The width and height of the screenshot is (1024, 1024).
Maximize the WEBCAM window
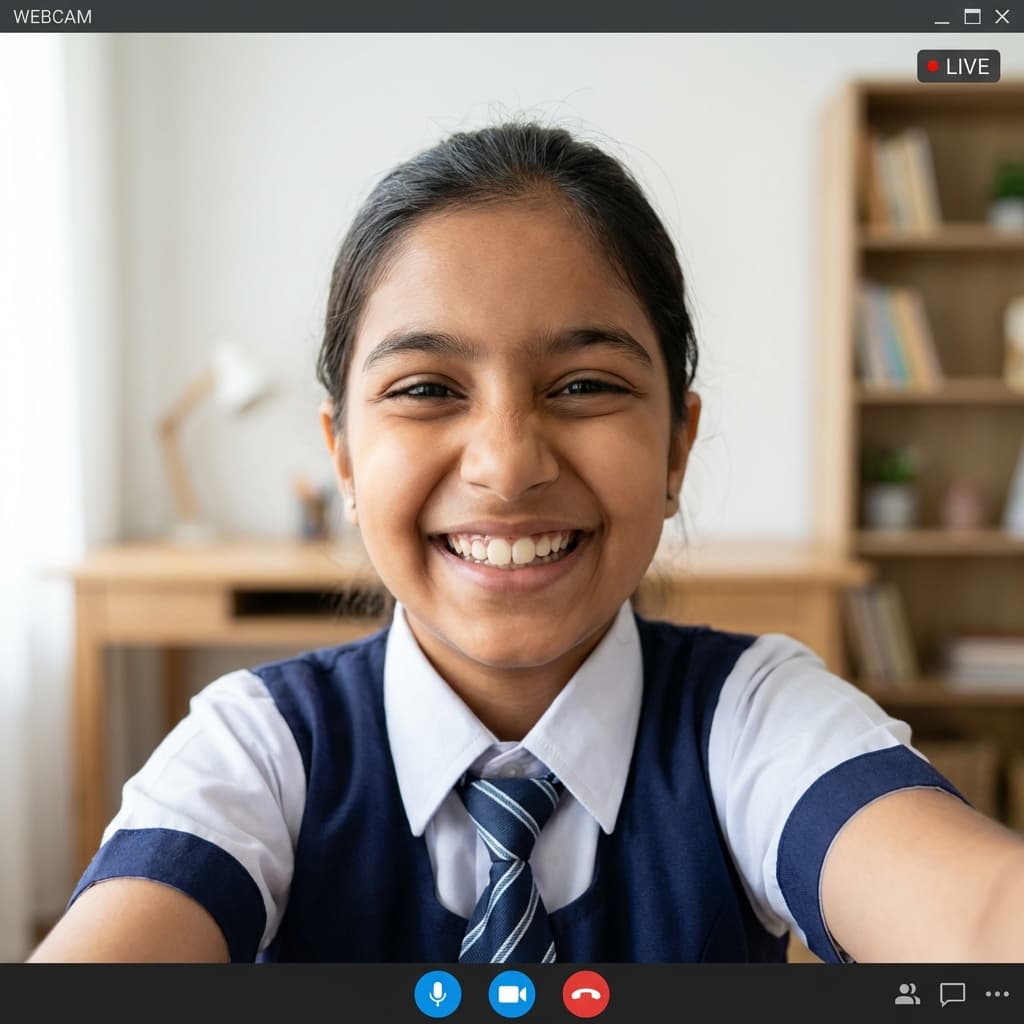972,16
